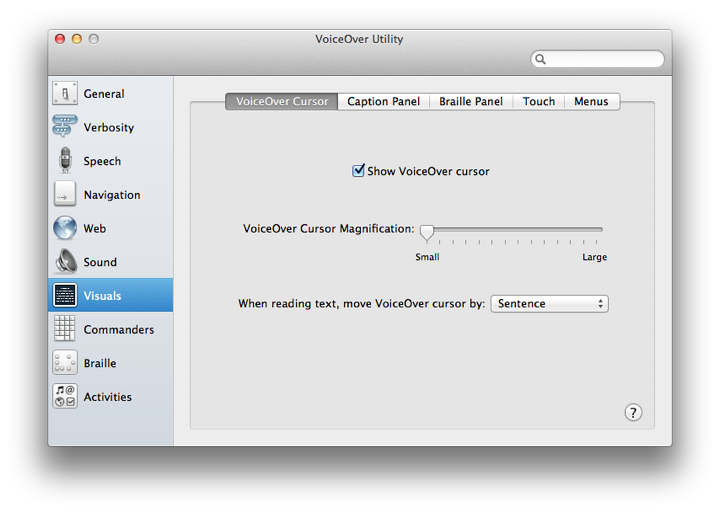The image size is (720, 513).
Task: Click the Sound label in sidebar
Action: [100, 262]
